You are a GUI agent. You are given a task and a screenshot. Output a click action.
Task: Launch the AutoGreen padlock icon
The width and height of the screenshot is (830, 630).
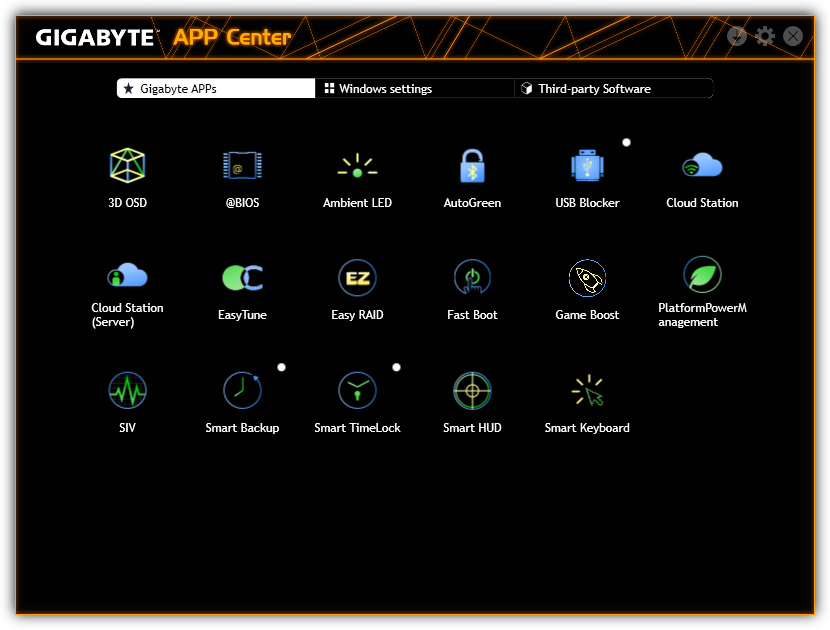[x=472, y=166]
